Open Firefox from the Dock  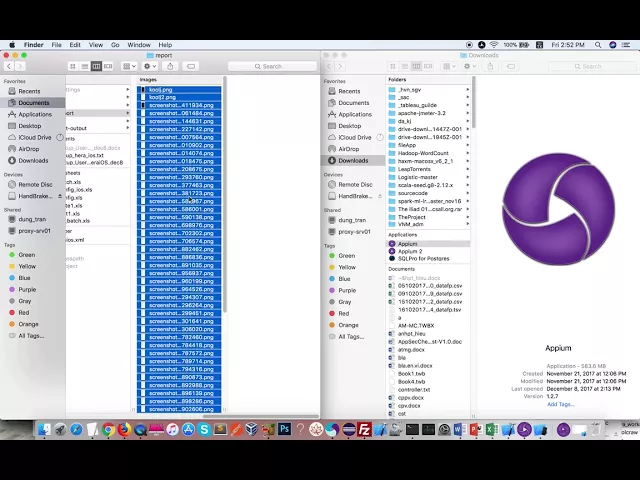pyautogui.click(x=124, y=429)
